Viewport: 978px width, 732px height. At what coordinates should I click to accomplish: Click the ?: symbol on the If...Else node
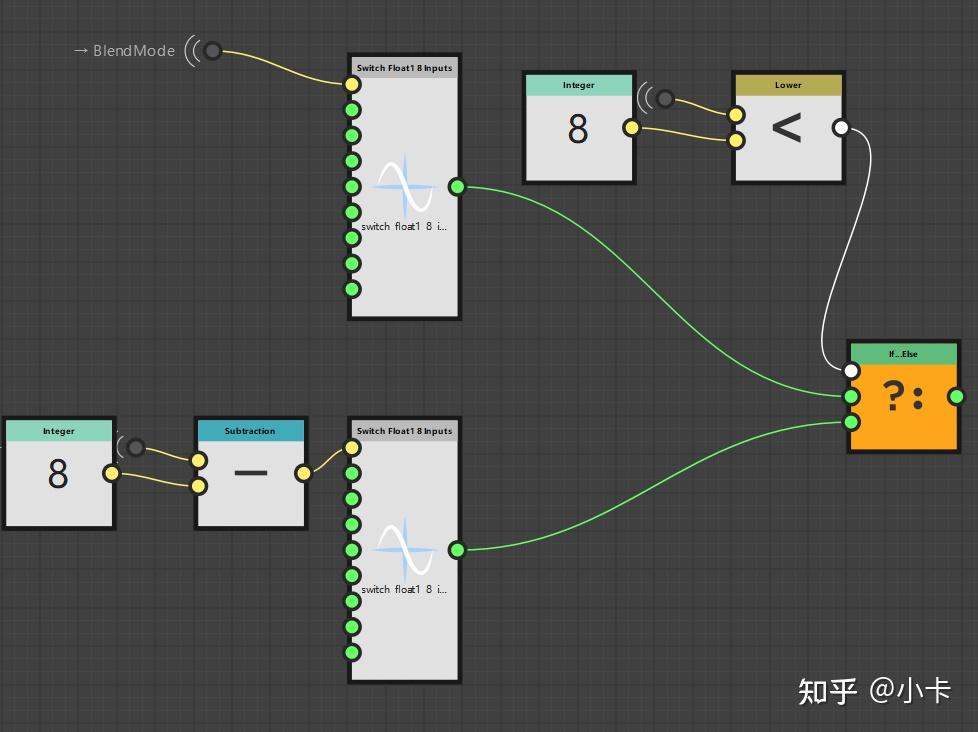click(x=903, y=397)
